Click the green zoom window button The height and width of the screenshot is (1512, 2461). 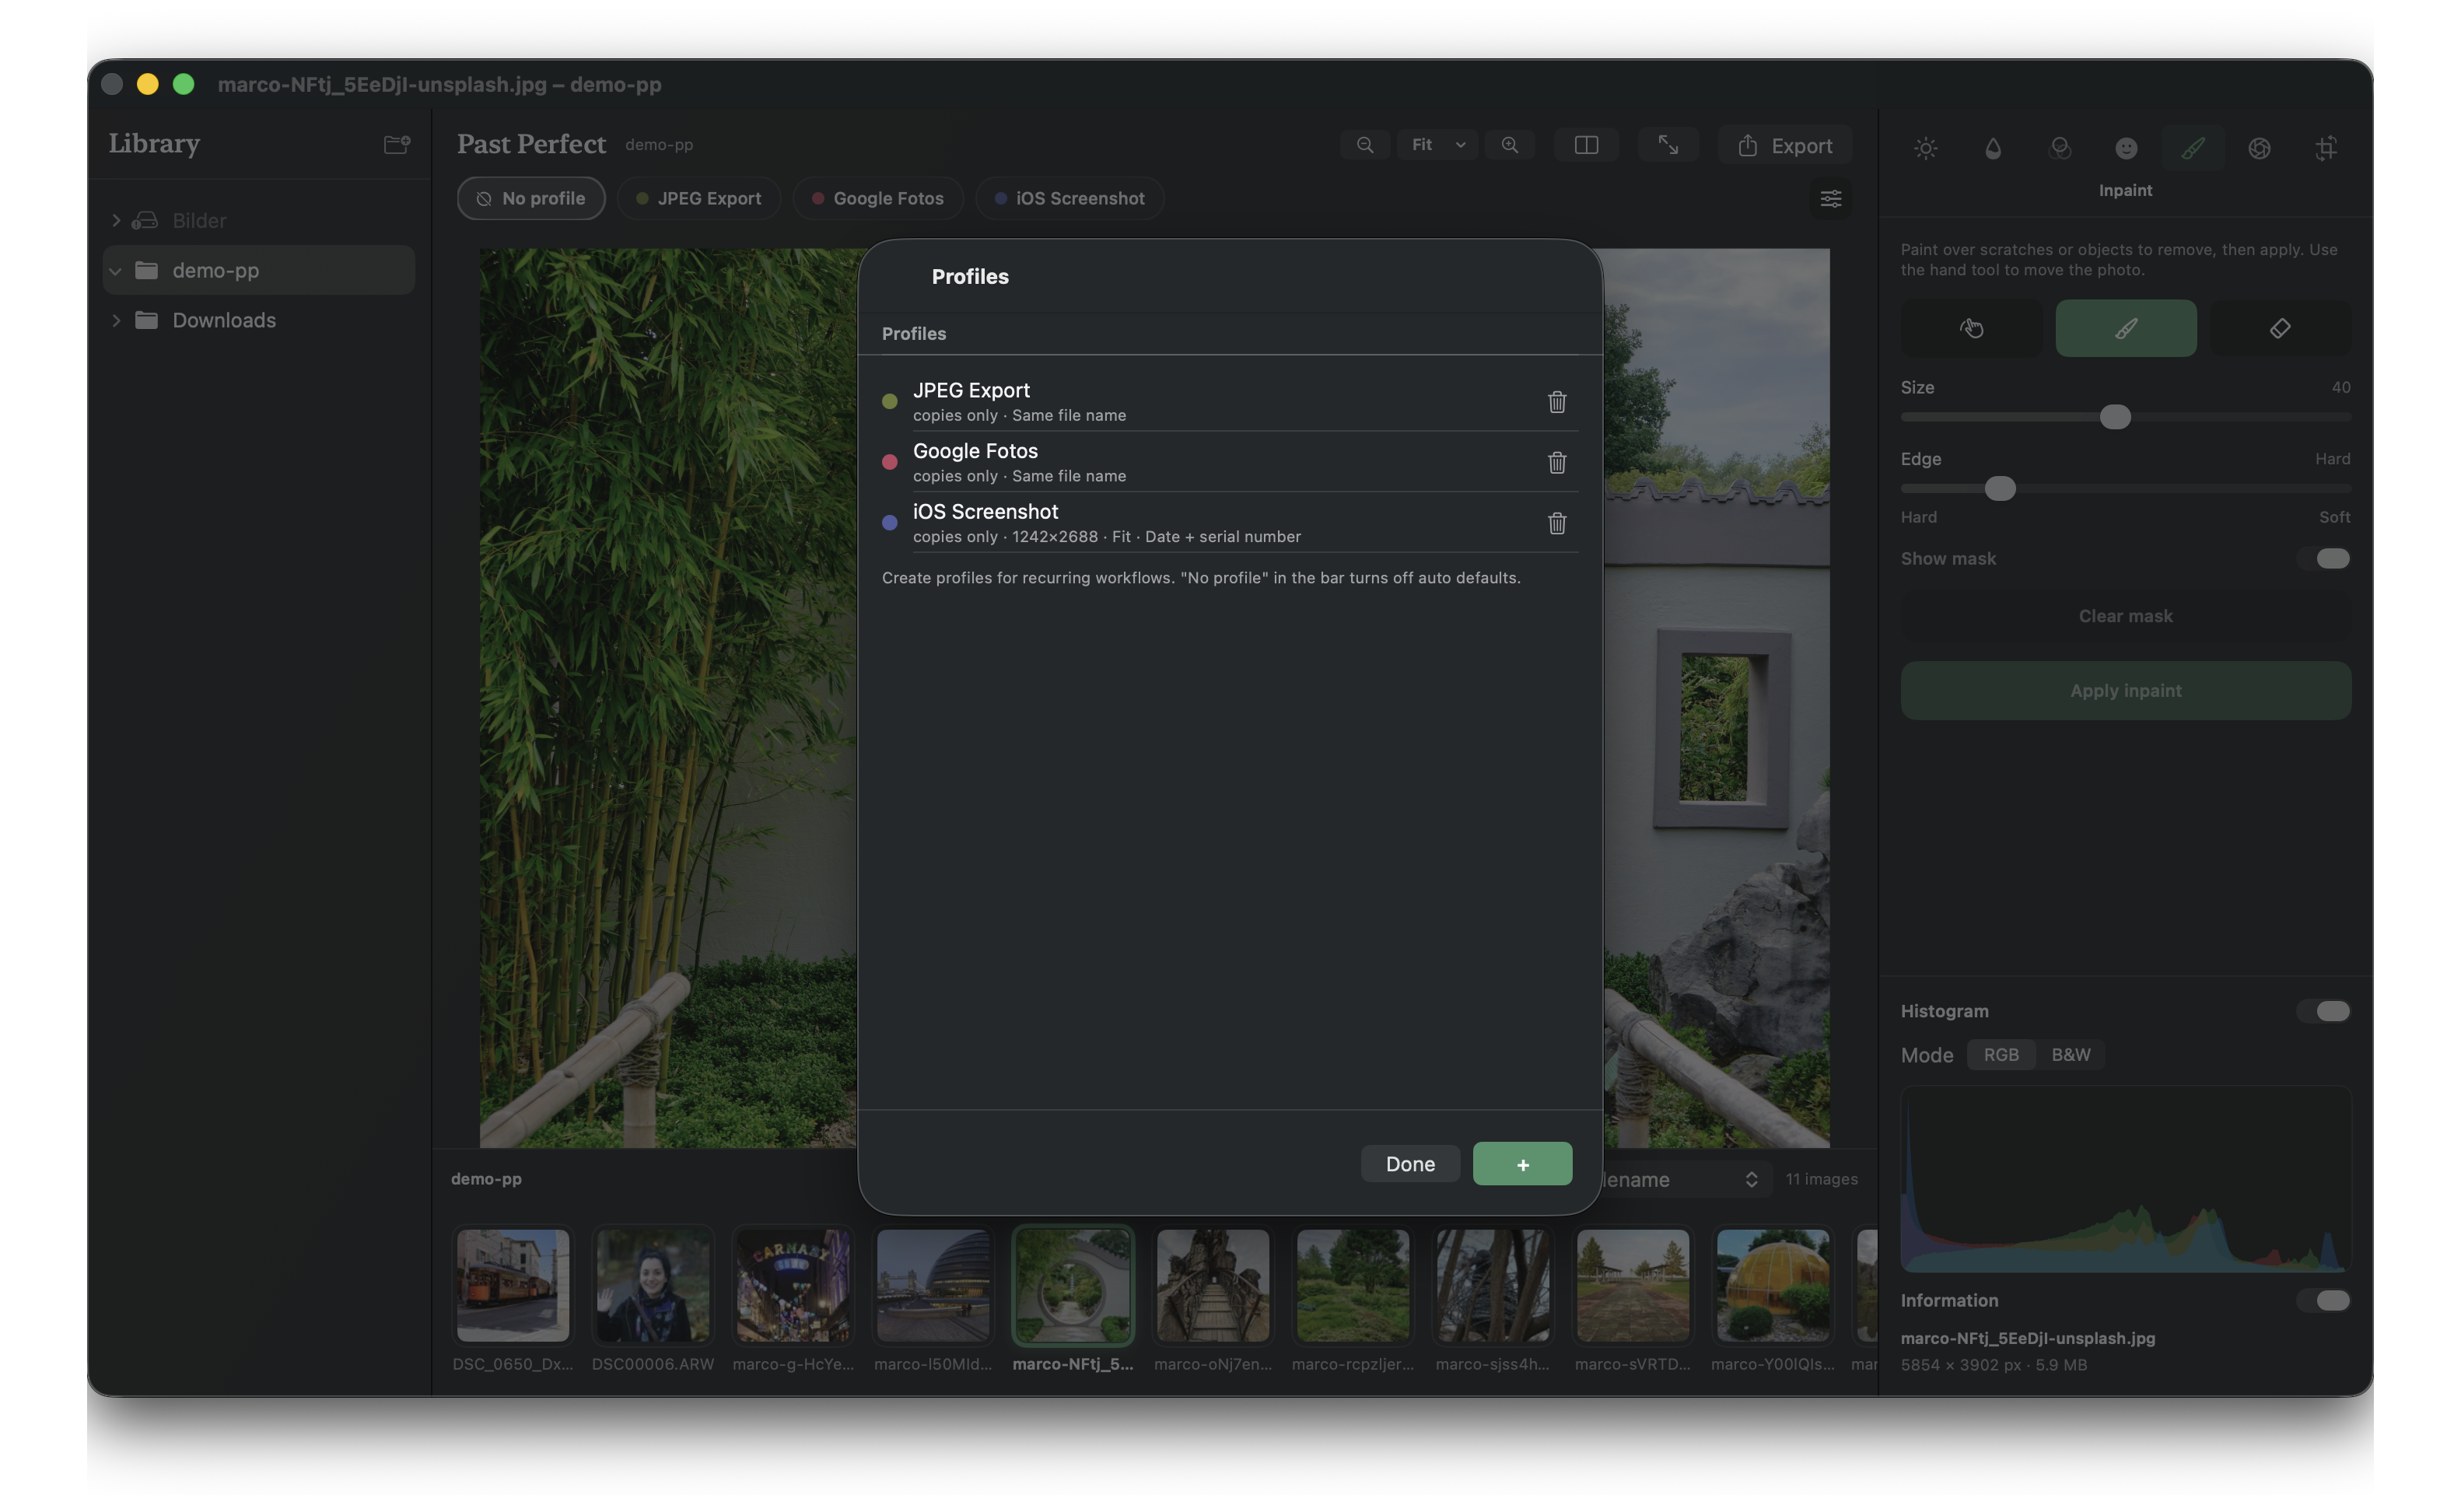(x=183, y=84)
